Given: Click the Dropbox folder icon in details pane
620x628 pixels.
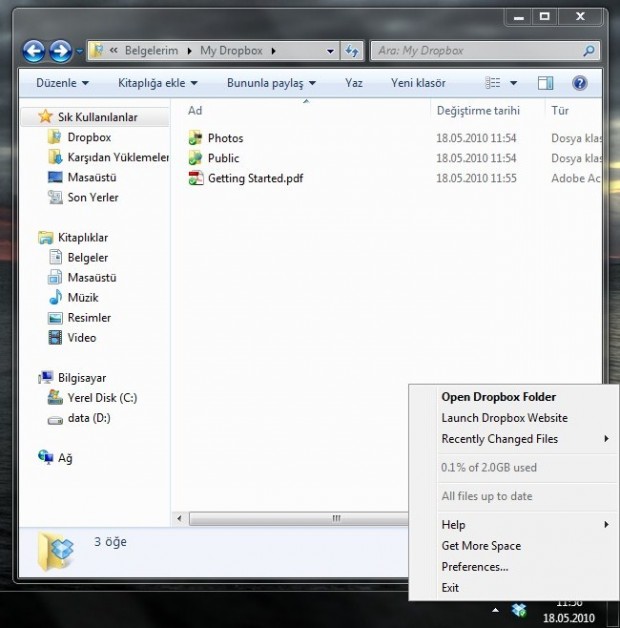Looking at the screenshot, I should point(56,551).
